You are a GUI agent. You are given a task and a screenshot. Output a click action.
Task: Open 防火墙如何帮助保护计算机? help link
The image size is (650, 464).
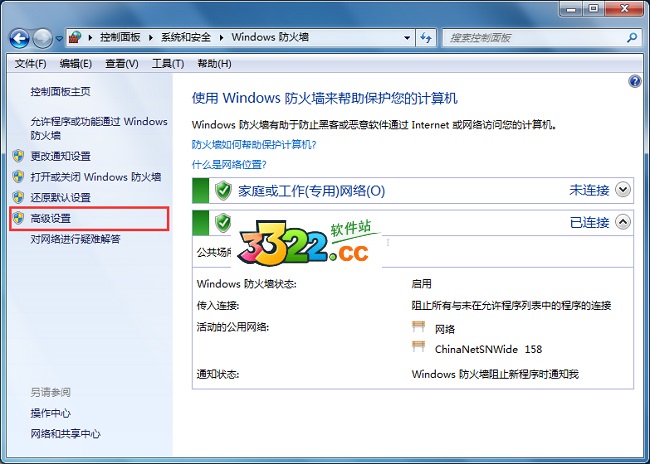click(x=254, y=145)
